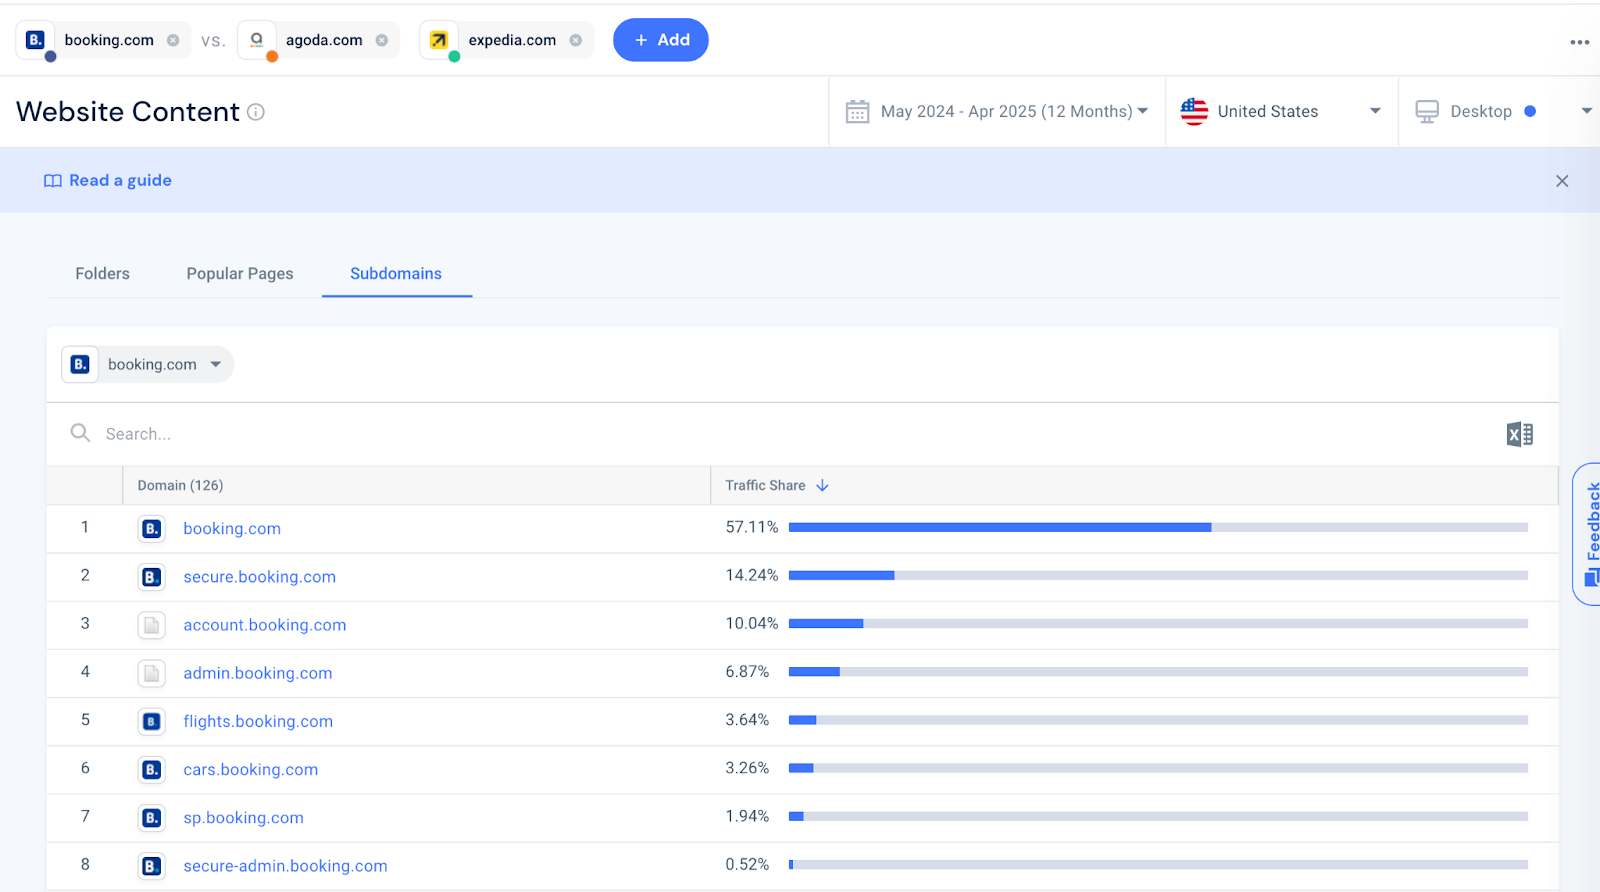Remove agoda.com from comparison
1600x892 pixels.
[382, 40]
